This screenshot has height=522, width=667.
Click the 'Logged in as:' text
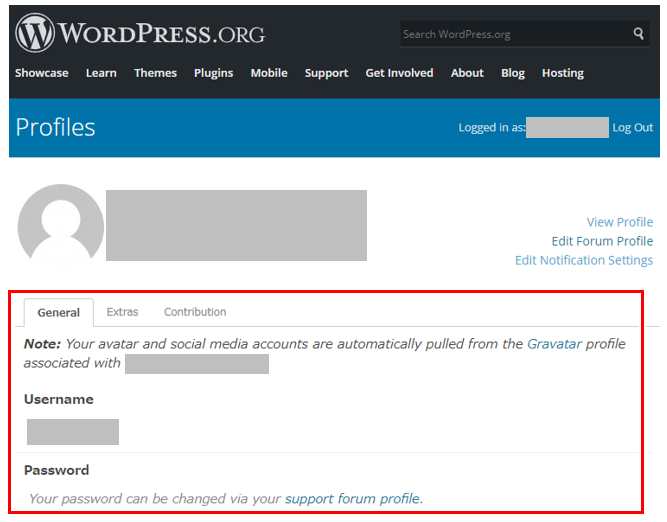[x=492, y=128]
